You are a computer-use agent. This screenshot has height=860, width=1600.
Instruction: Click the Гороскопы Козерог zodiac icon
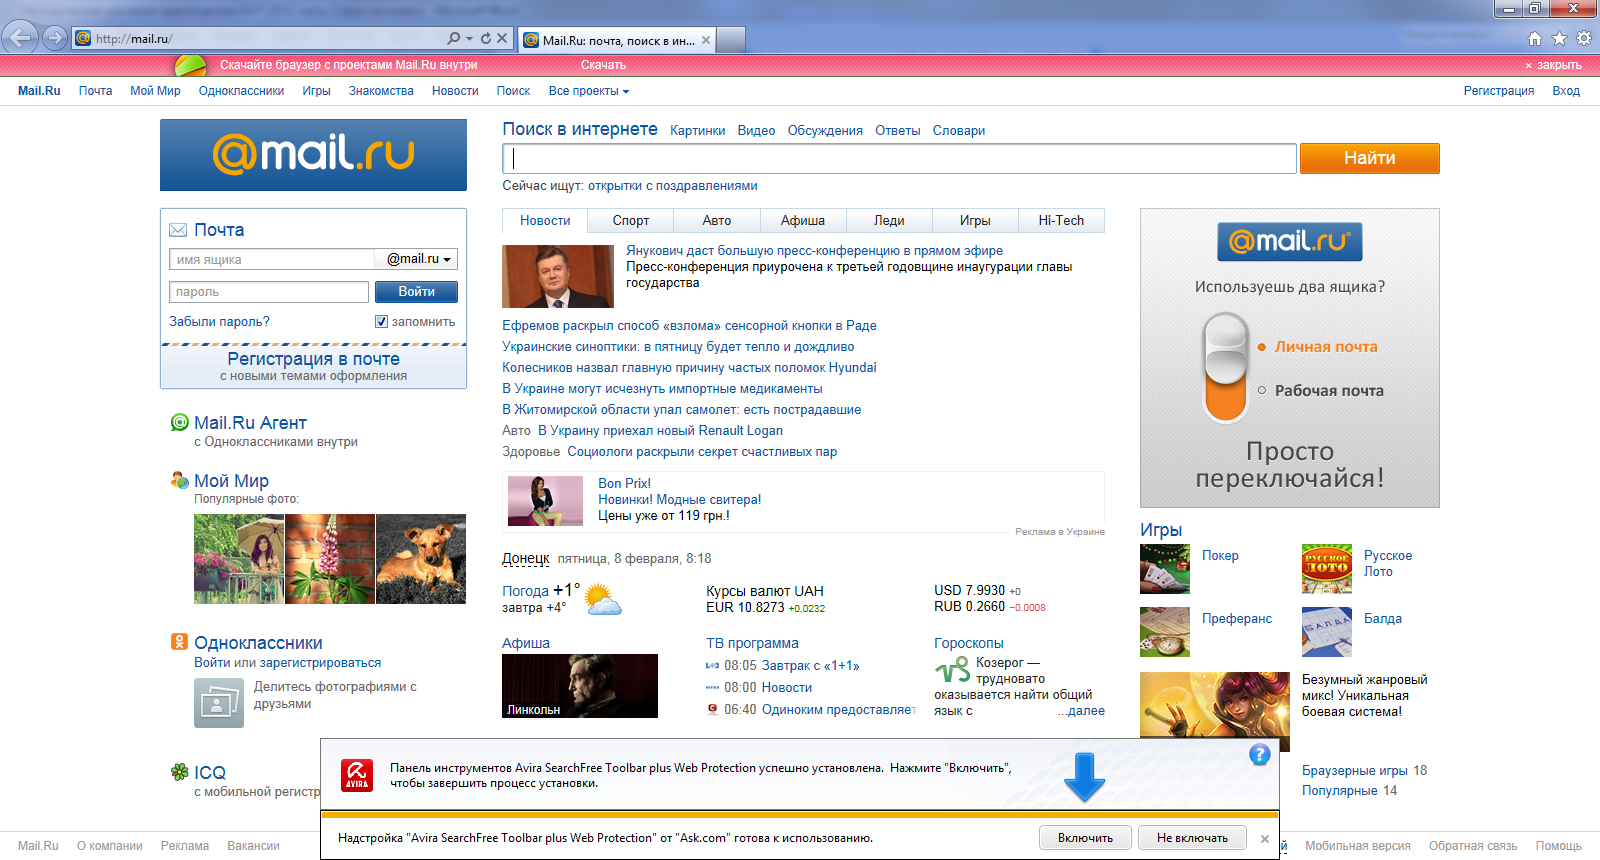point(952,670)
